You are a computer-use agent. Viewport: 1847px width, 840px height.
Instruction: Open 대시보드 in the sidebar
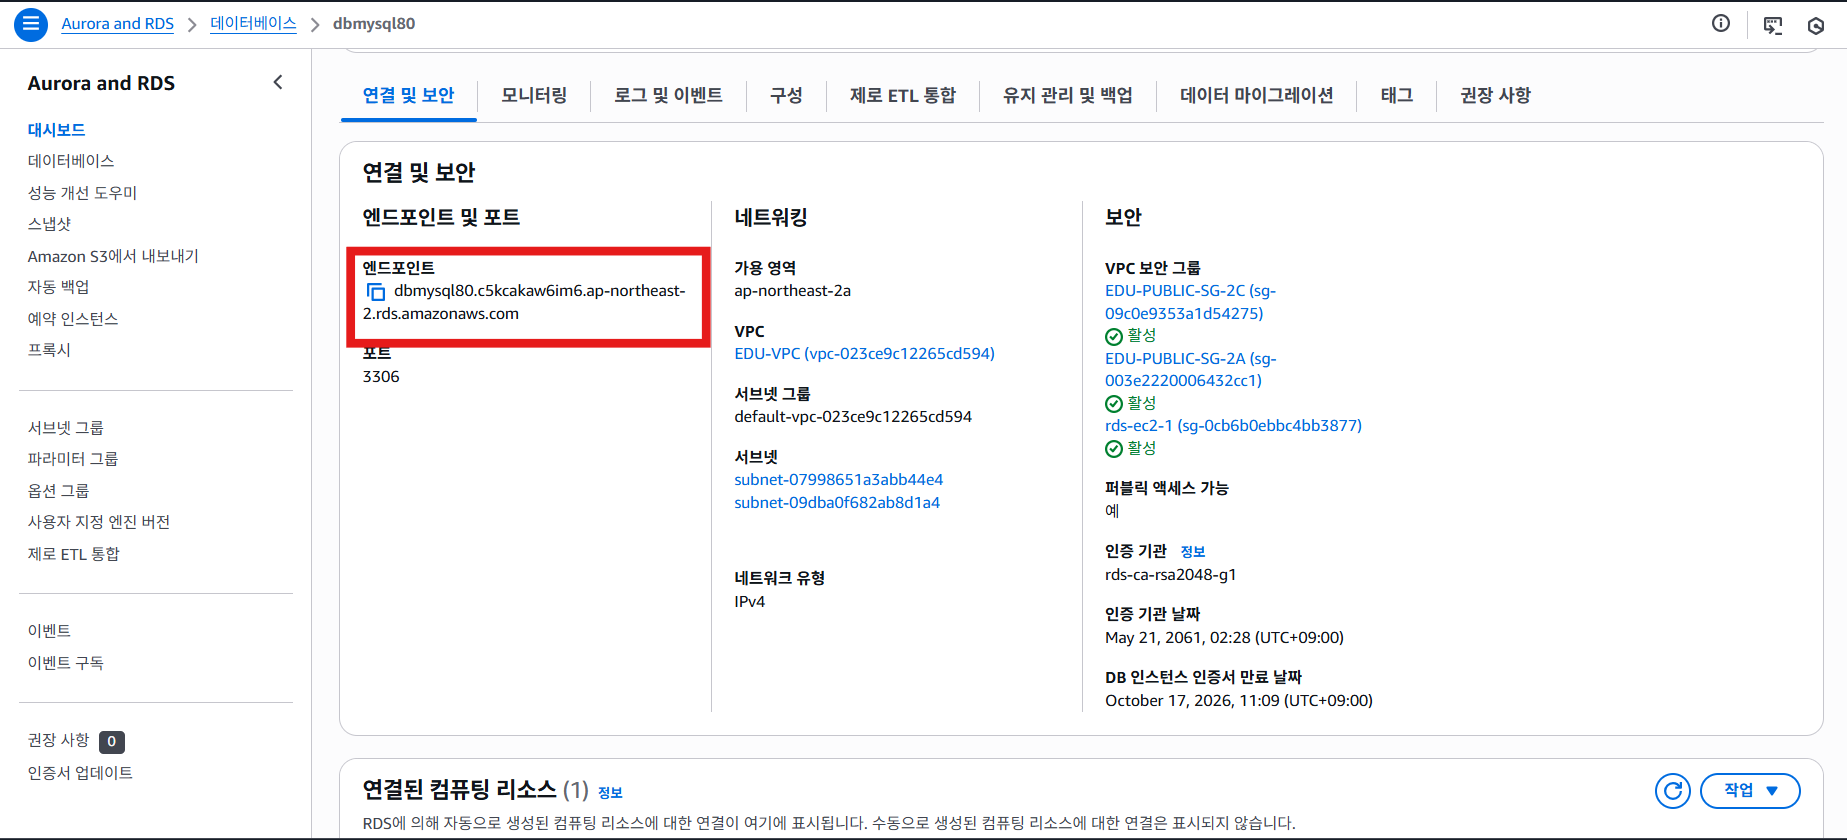point(56,130)
